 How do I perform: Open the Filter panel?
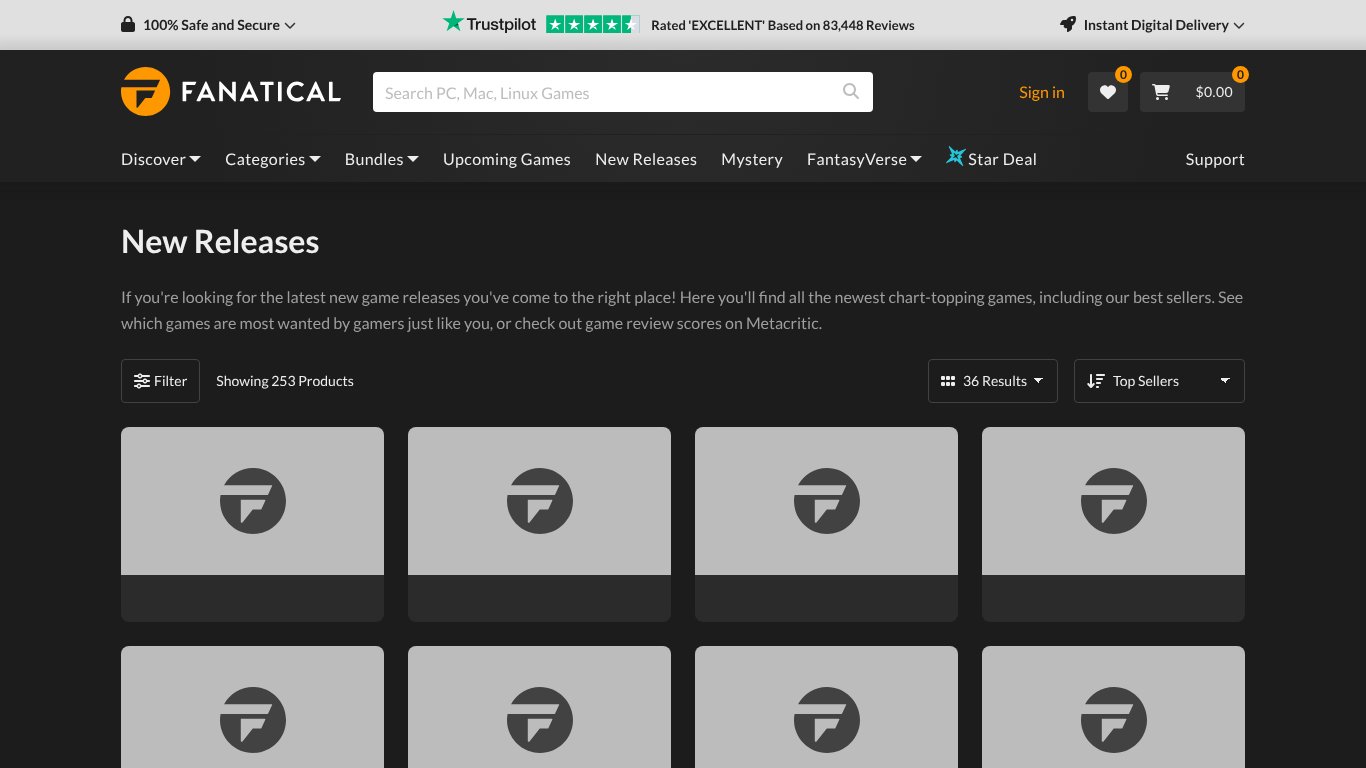(x=160, y=381)
